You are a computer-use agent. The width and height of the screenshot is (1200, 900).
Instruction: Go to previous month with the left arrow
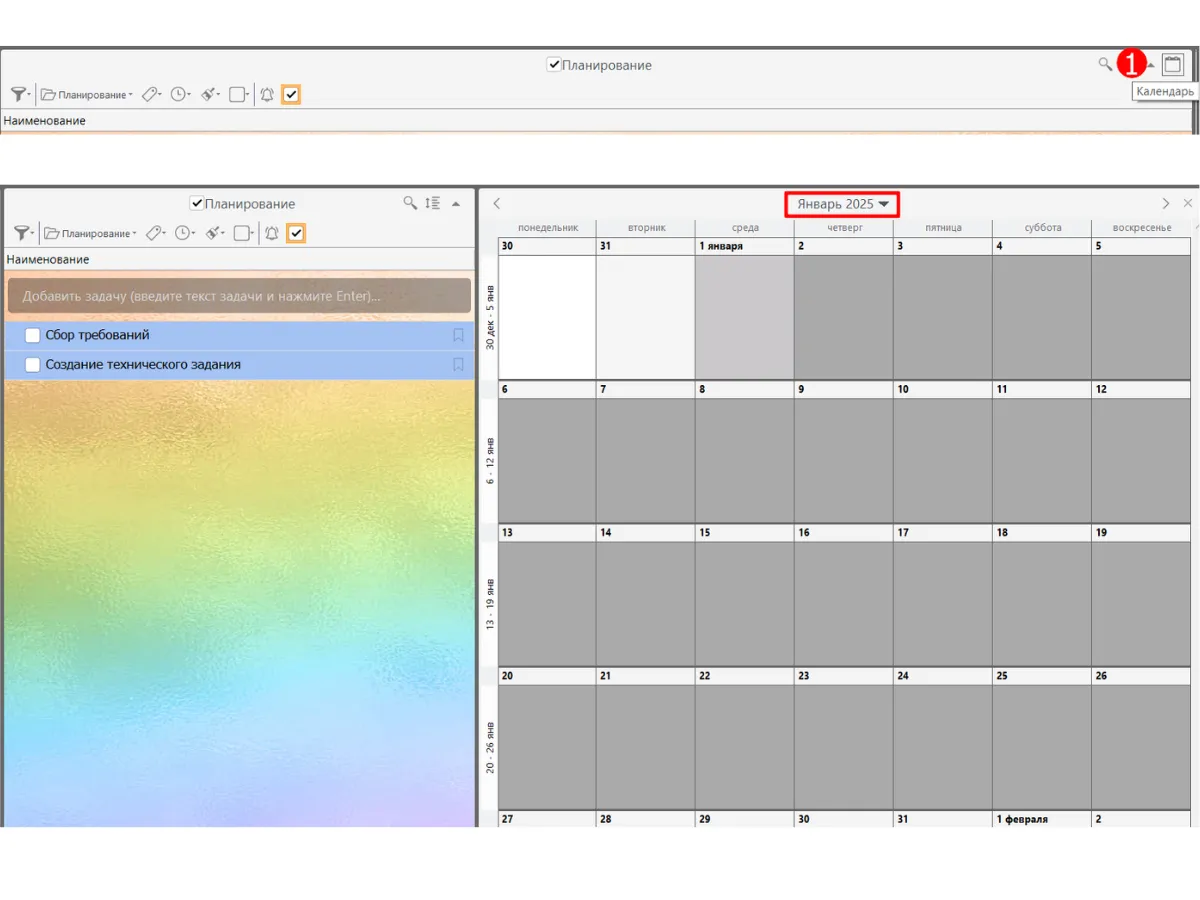[x=497, y=204]
